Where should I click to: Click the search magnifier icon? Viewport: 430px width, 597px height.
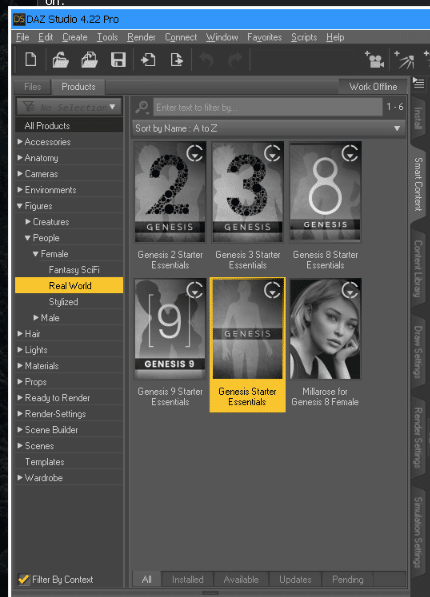click(142, 107)
